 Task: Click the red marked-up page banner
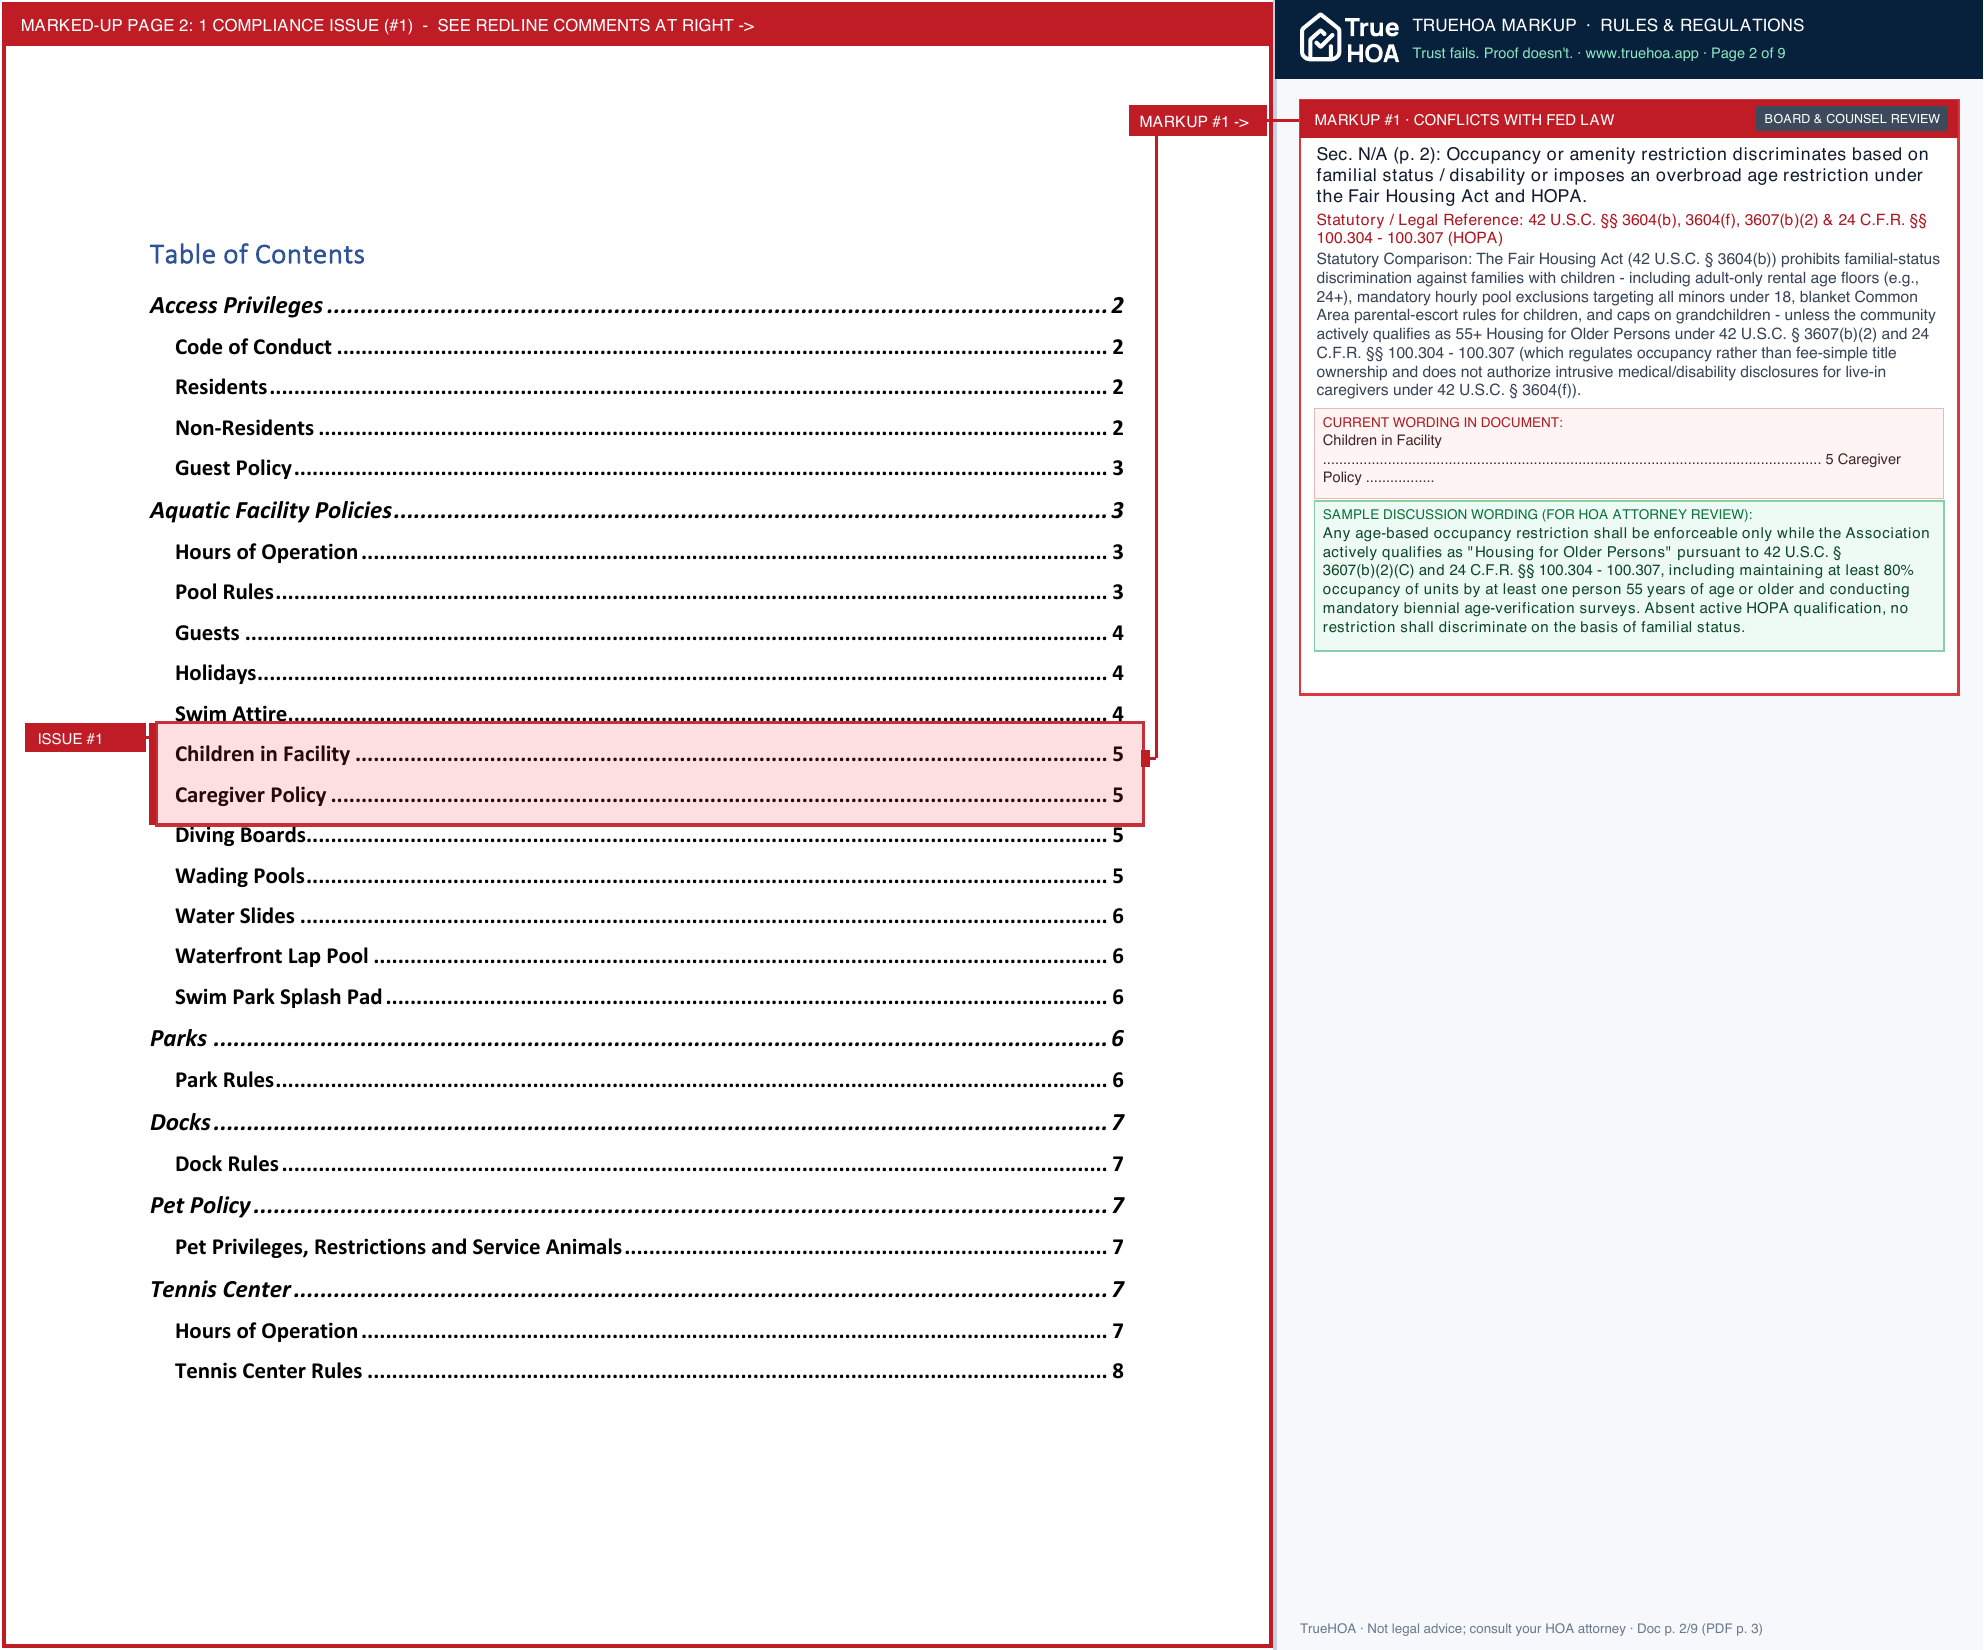click(637, 25)
